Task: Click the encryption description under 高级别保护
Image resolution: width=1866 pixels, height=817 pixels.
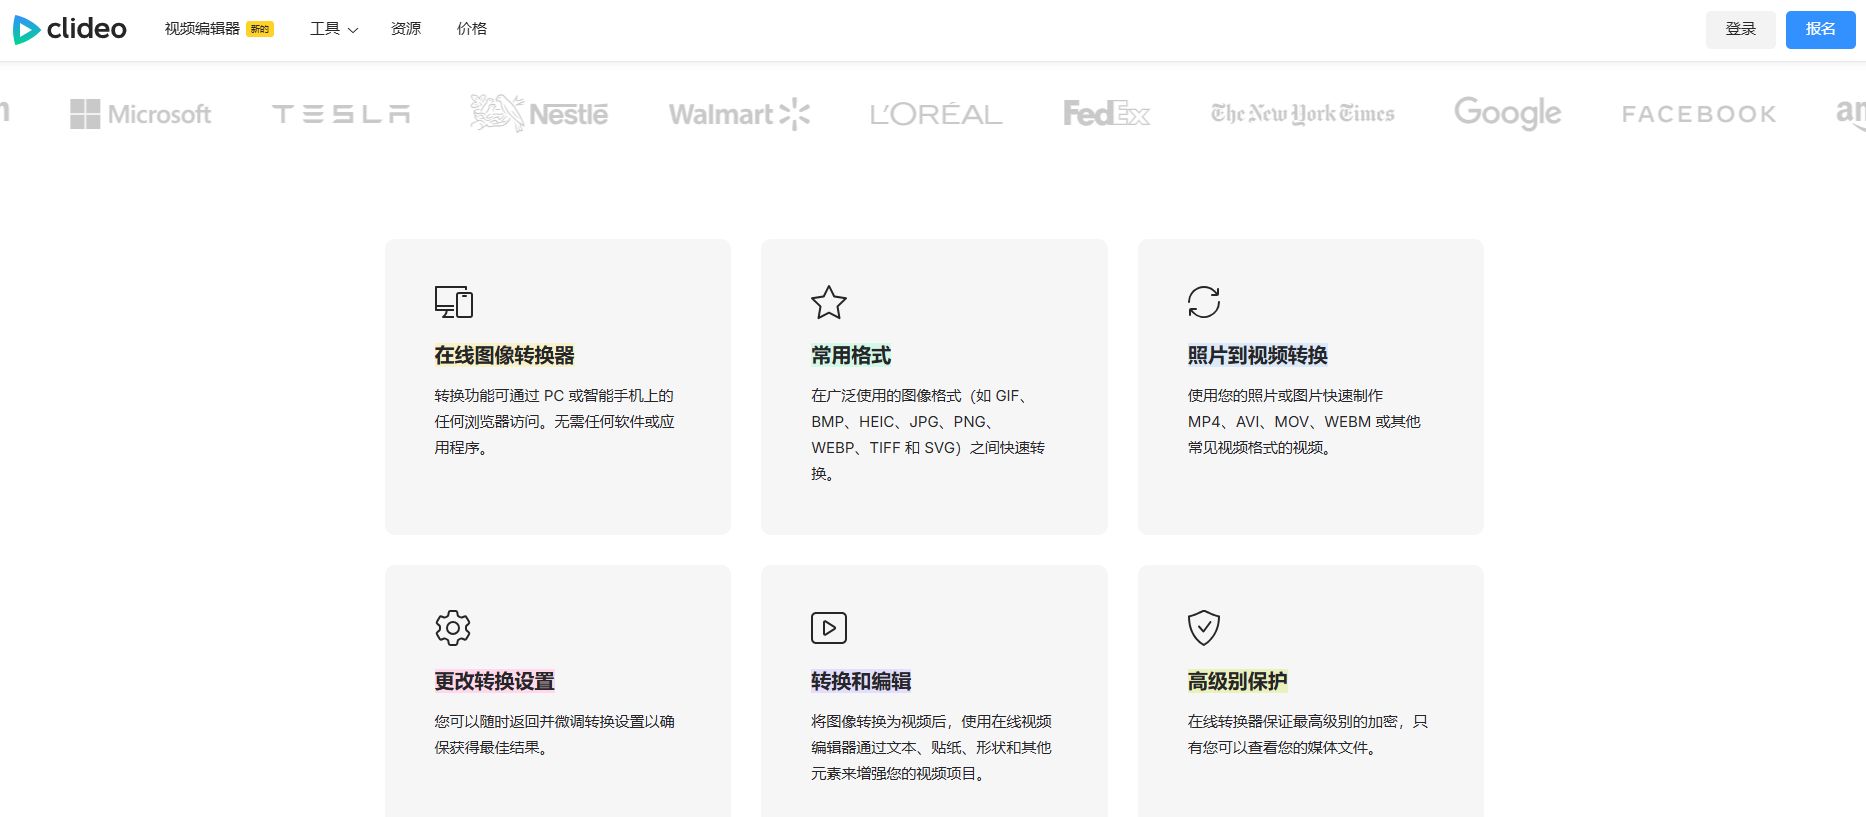Action: tap(1308, 735)
